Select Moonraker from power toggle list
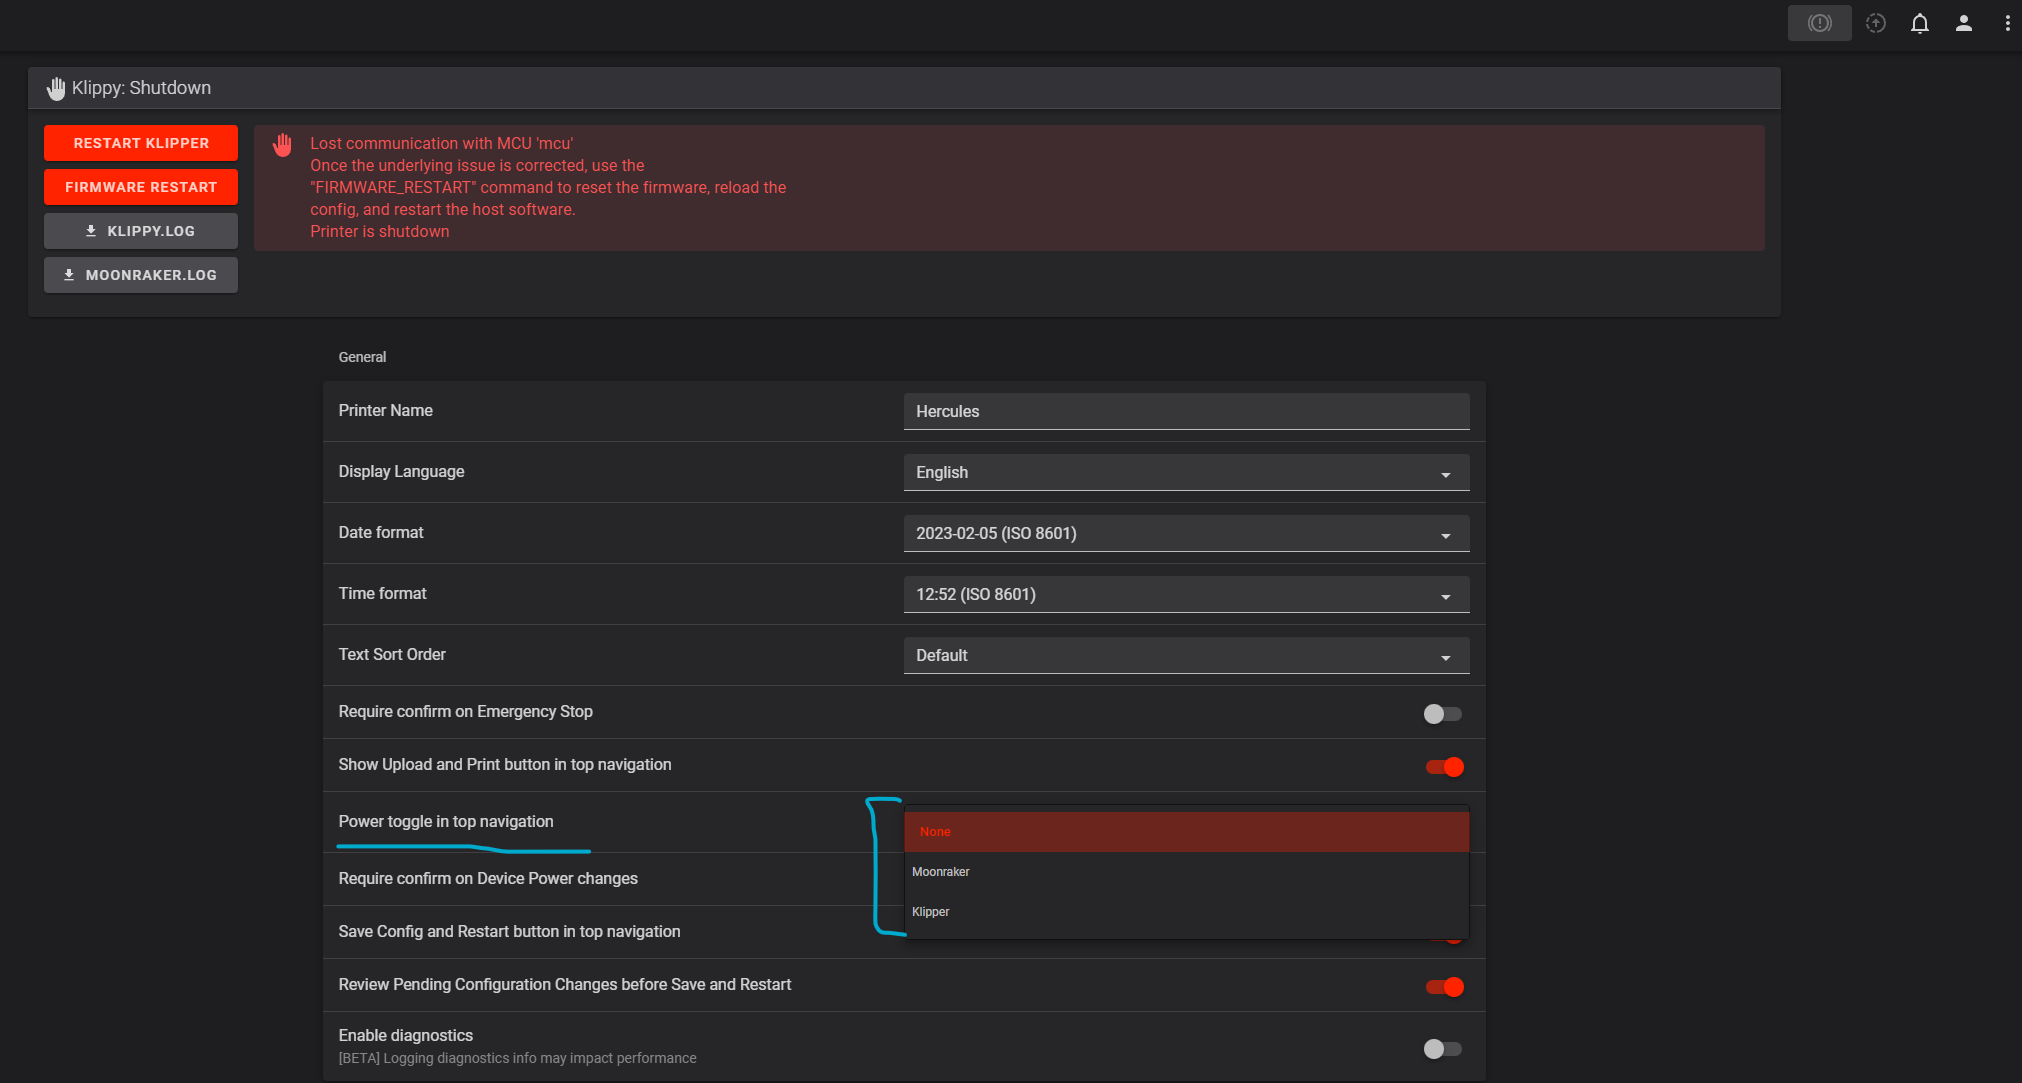Screen dimensions: 2022x1083 pyautogui.click(x=941, y=872)
